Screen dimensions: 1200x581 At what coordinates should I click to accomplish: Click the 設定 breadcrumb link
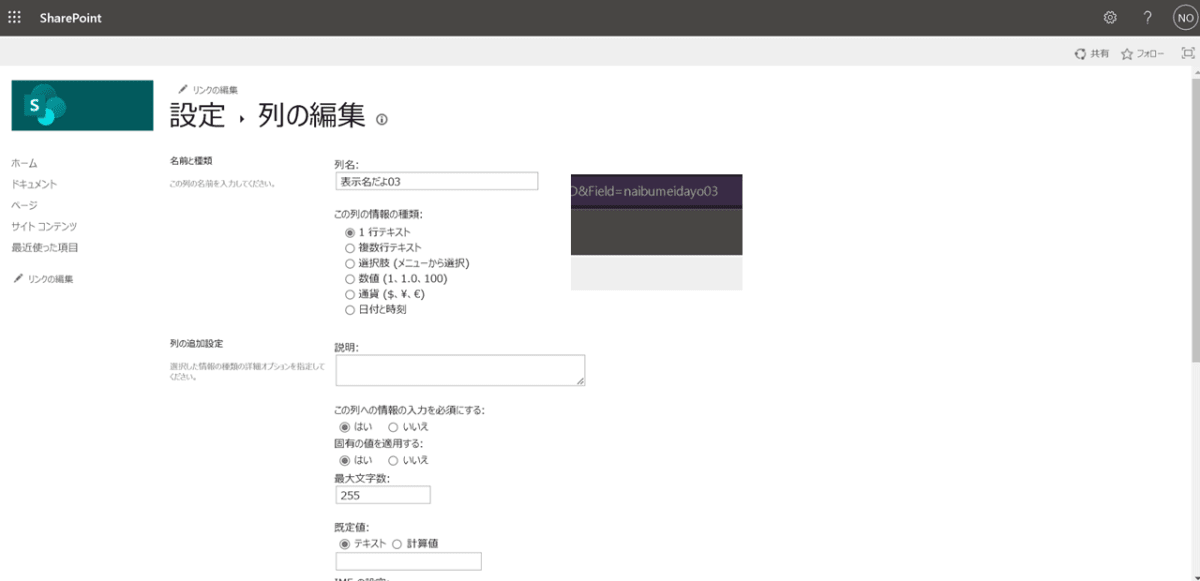[198, 115]
